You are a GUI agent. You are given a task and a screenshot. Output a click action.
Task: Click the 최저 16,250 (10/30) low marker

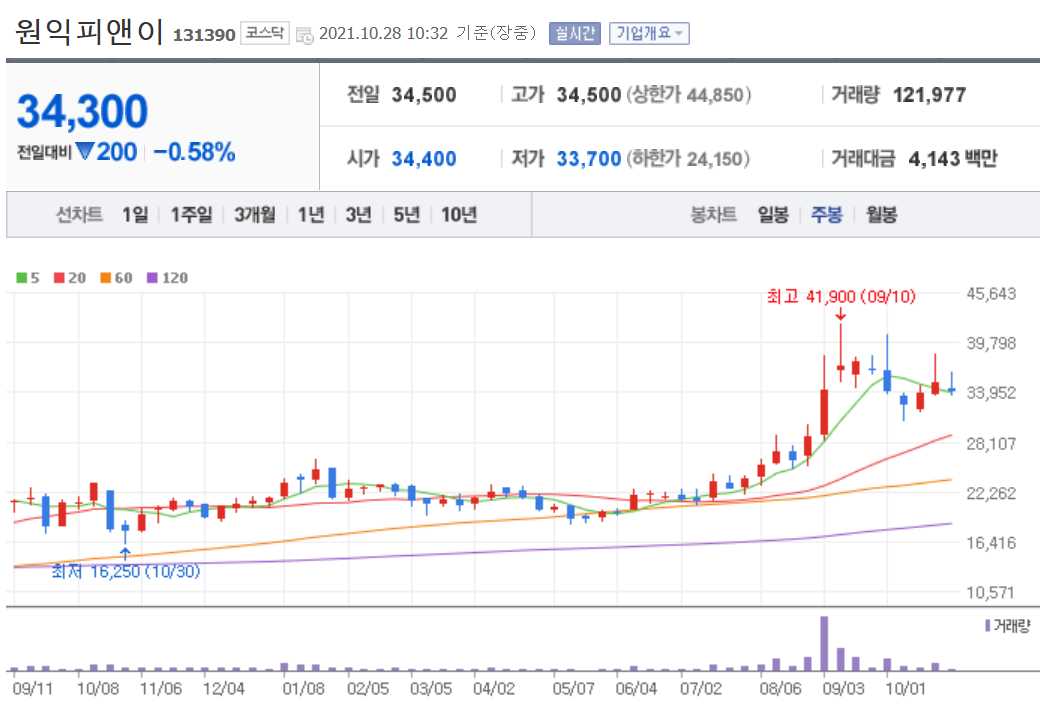coord(125,571)
